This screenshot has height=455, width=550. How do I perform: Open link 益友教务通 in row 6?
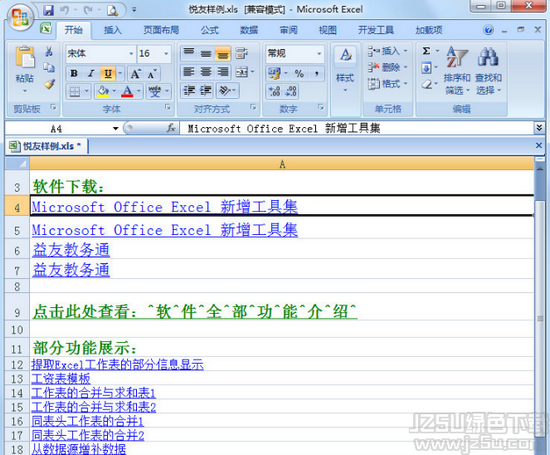coord(71,250)
